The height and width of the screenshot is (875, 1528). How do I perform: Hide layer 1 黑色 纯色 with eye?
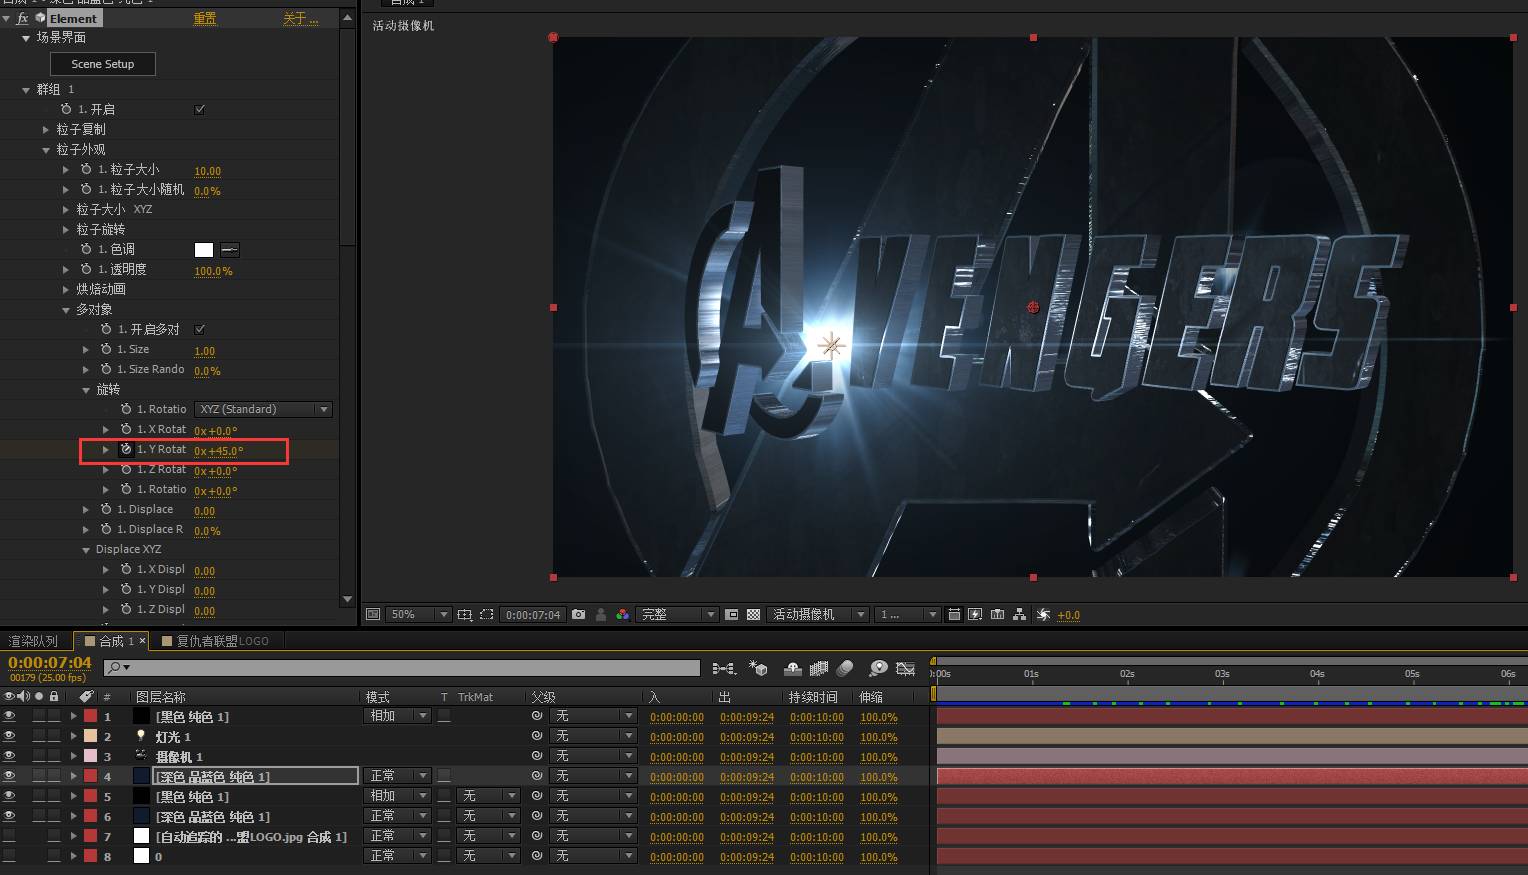click(x=9, y=716)
